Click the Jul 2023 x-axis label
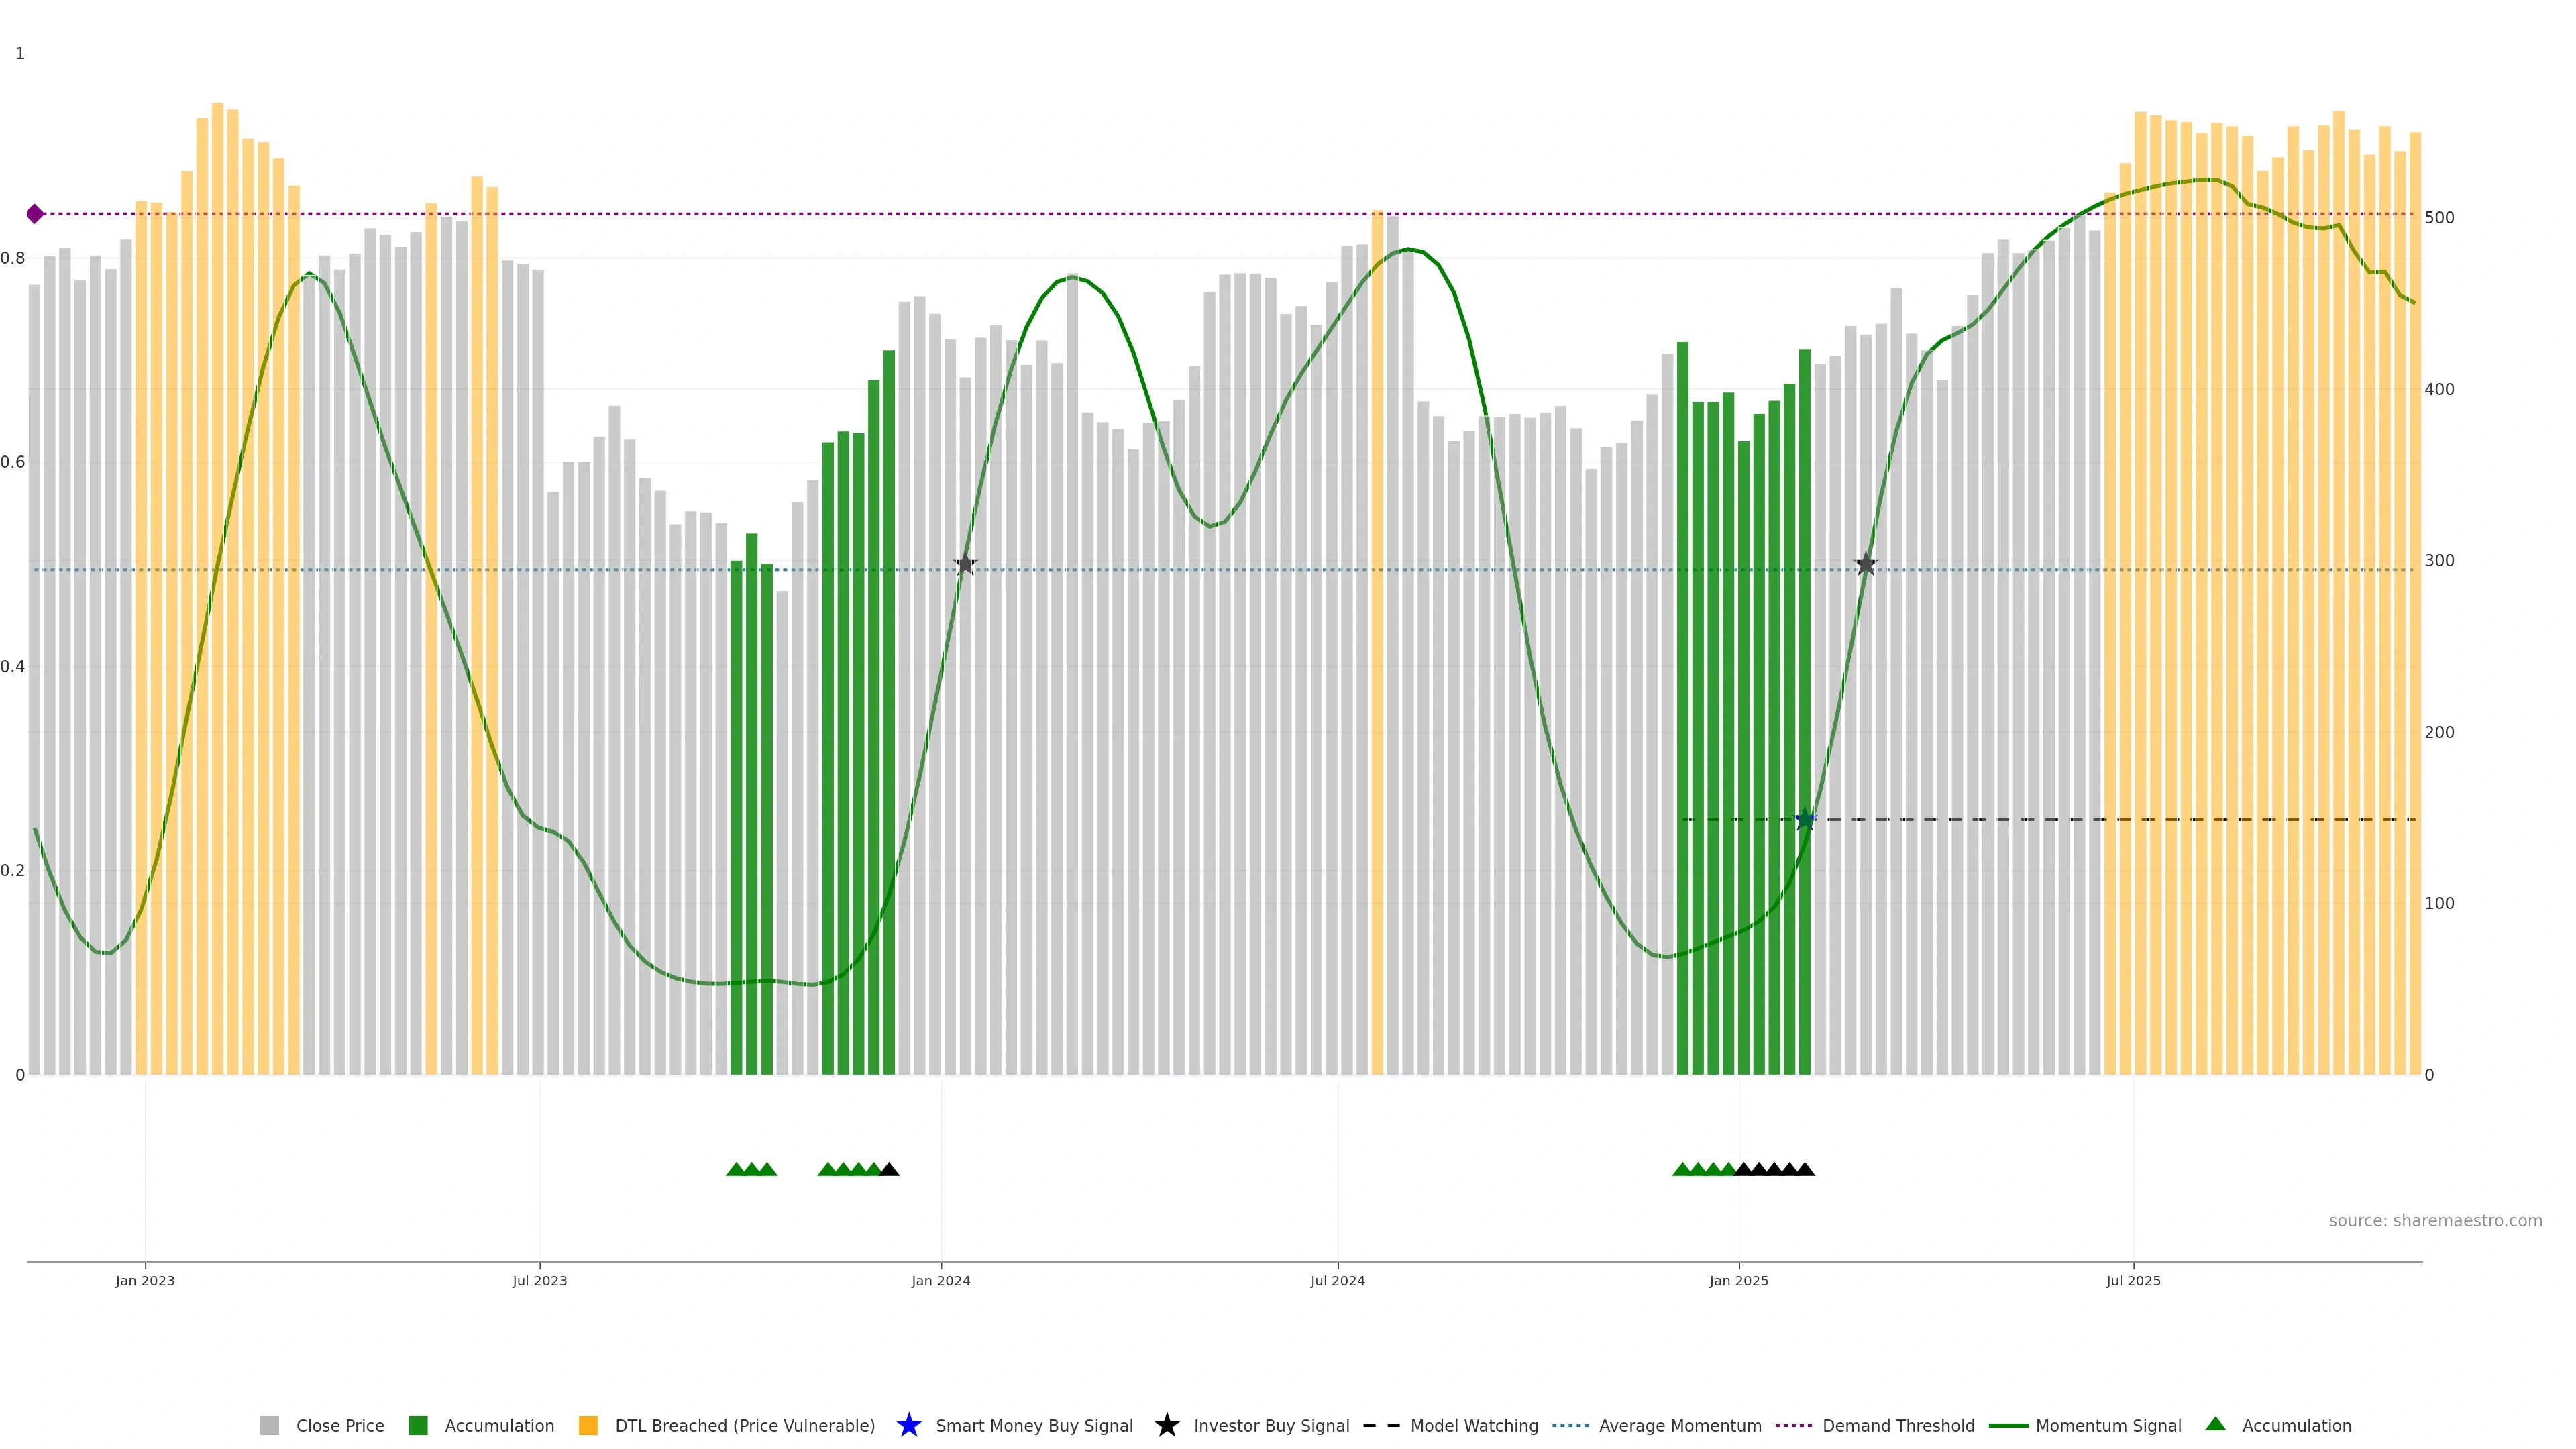Image resolution: width=2576 pixels, height=1449 pixels. coord(539,1281)
